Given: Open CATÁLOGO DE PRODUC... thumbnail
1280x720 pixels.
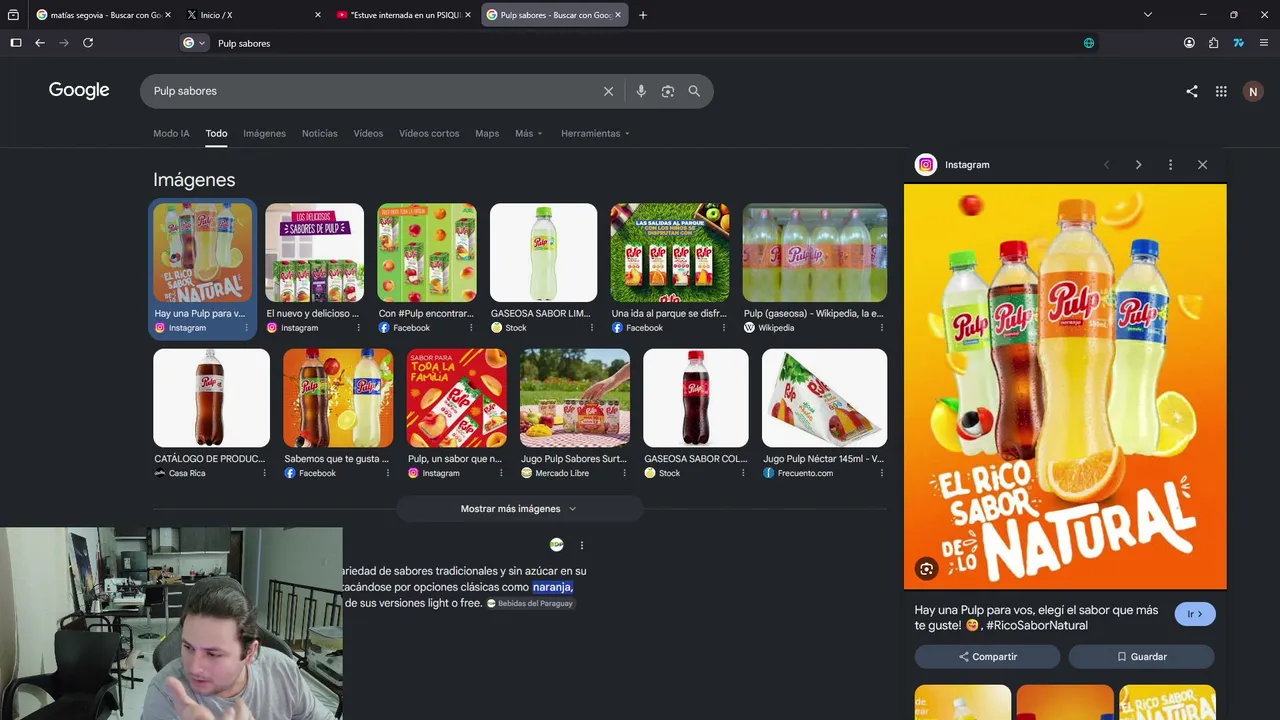Looking at the screenshot, I should click(x=211, y=398).
